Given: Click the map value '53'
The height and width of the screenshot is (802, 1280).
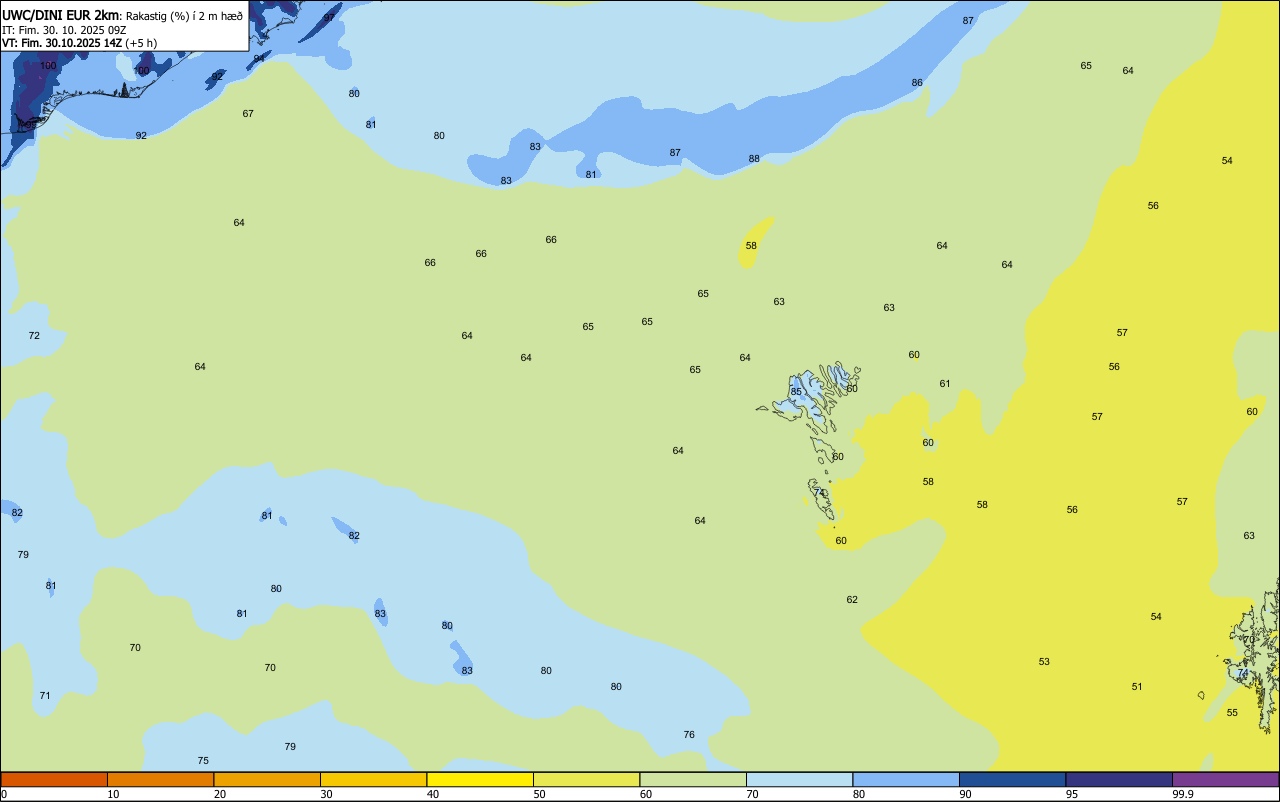Looking at the screenshot, I should pyautogui.click(x=1044, y=662).
